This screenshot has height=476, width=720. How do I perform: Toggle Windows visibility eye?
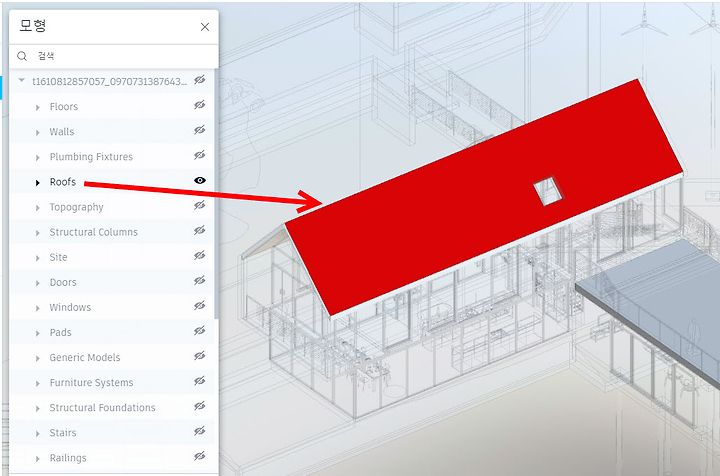point(199,306)
